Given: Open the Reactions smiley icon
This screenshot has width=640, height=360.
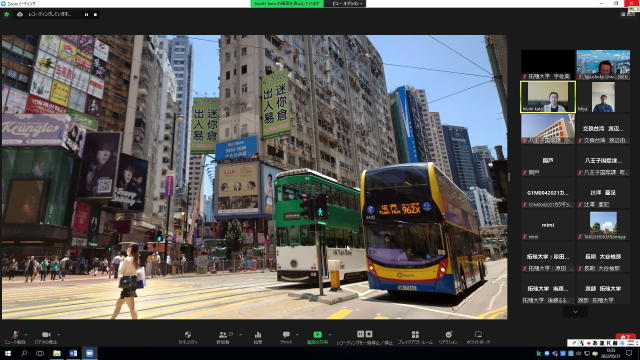Looking at the screenshot, I should [449, 336].
